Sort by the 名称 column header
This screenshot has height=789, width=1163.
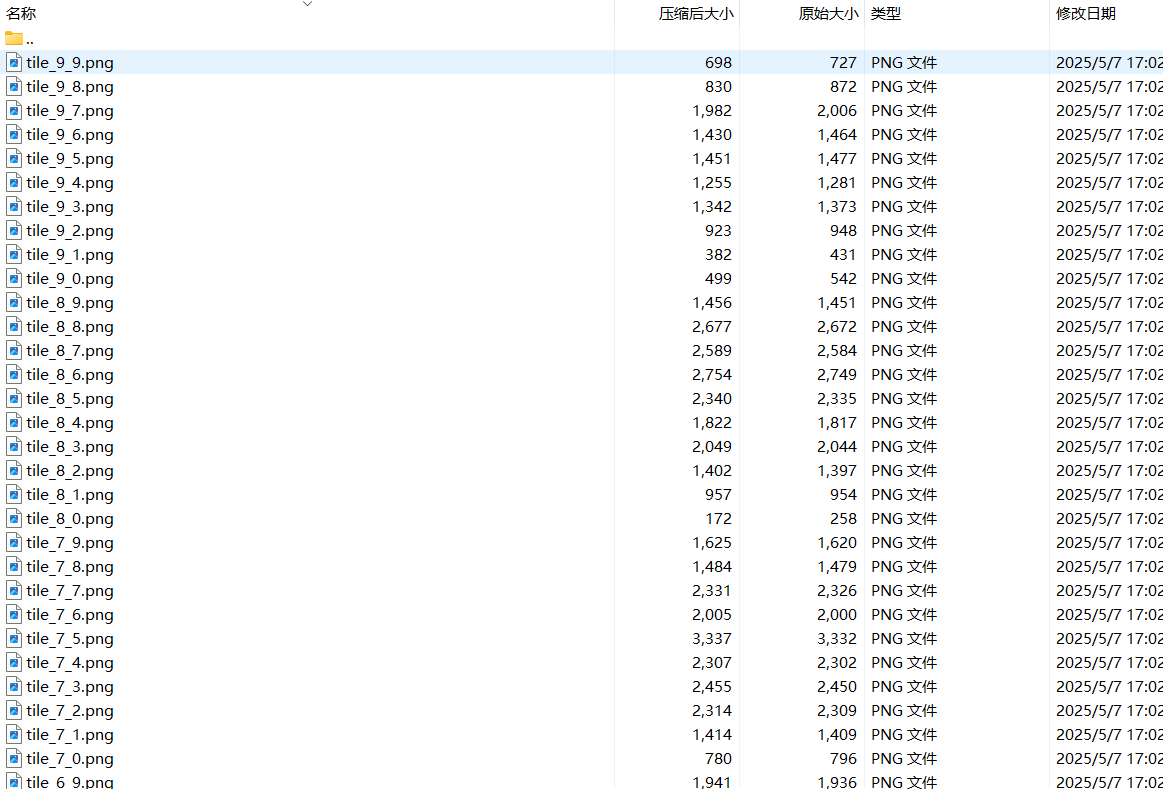tap(22, 14)
